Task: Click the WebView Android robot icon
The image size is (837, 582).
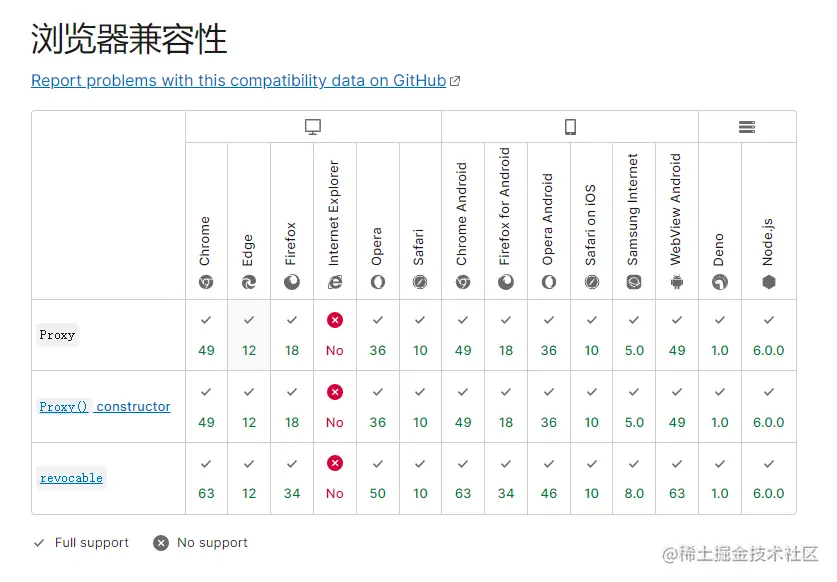Action: tap(677, 282)
